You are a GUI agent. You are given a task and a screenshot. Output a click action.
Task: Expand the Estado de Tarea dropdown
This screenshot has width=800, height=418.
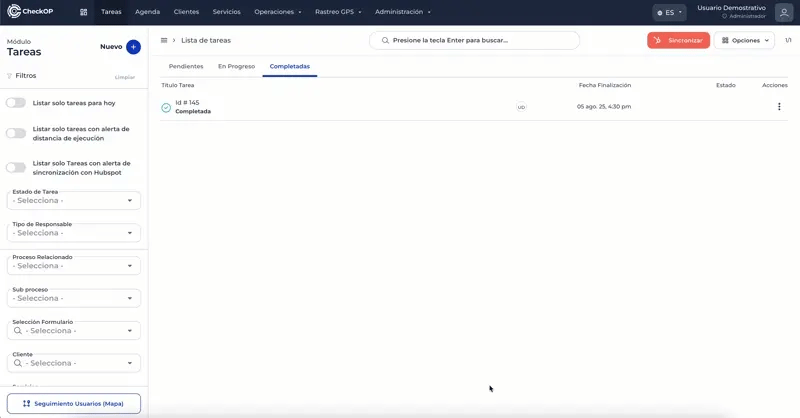(x=73, y=201)
